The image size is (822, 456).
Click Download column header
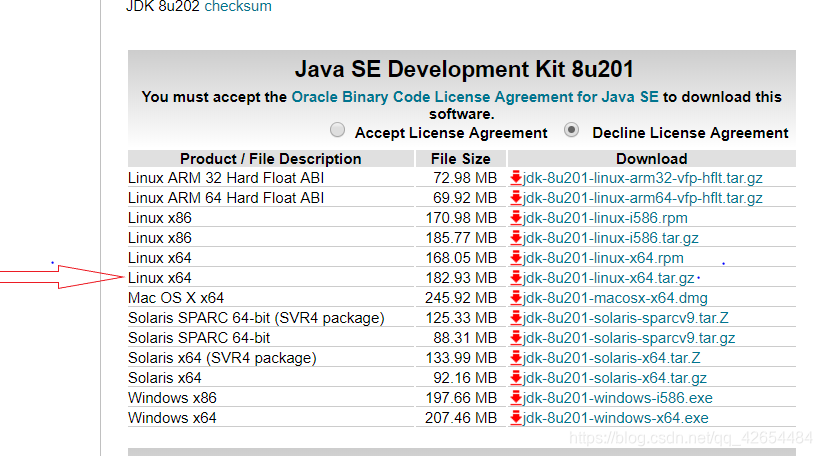pyautogui.click(x=652, y=159)
